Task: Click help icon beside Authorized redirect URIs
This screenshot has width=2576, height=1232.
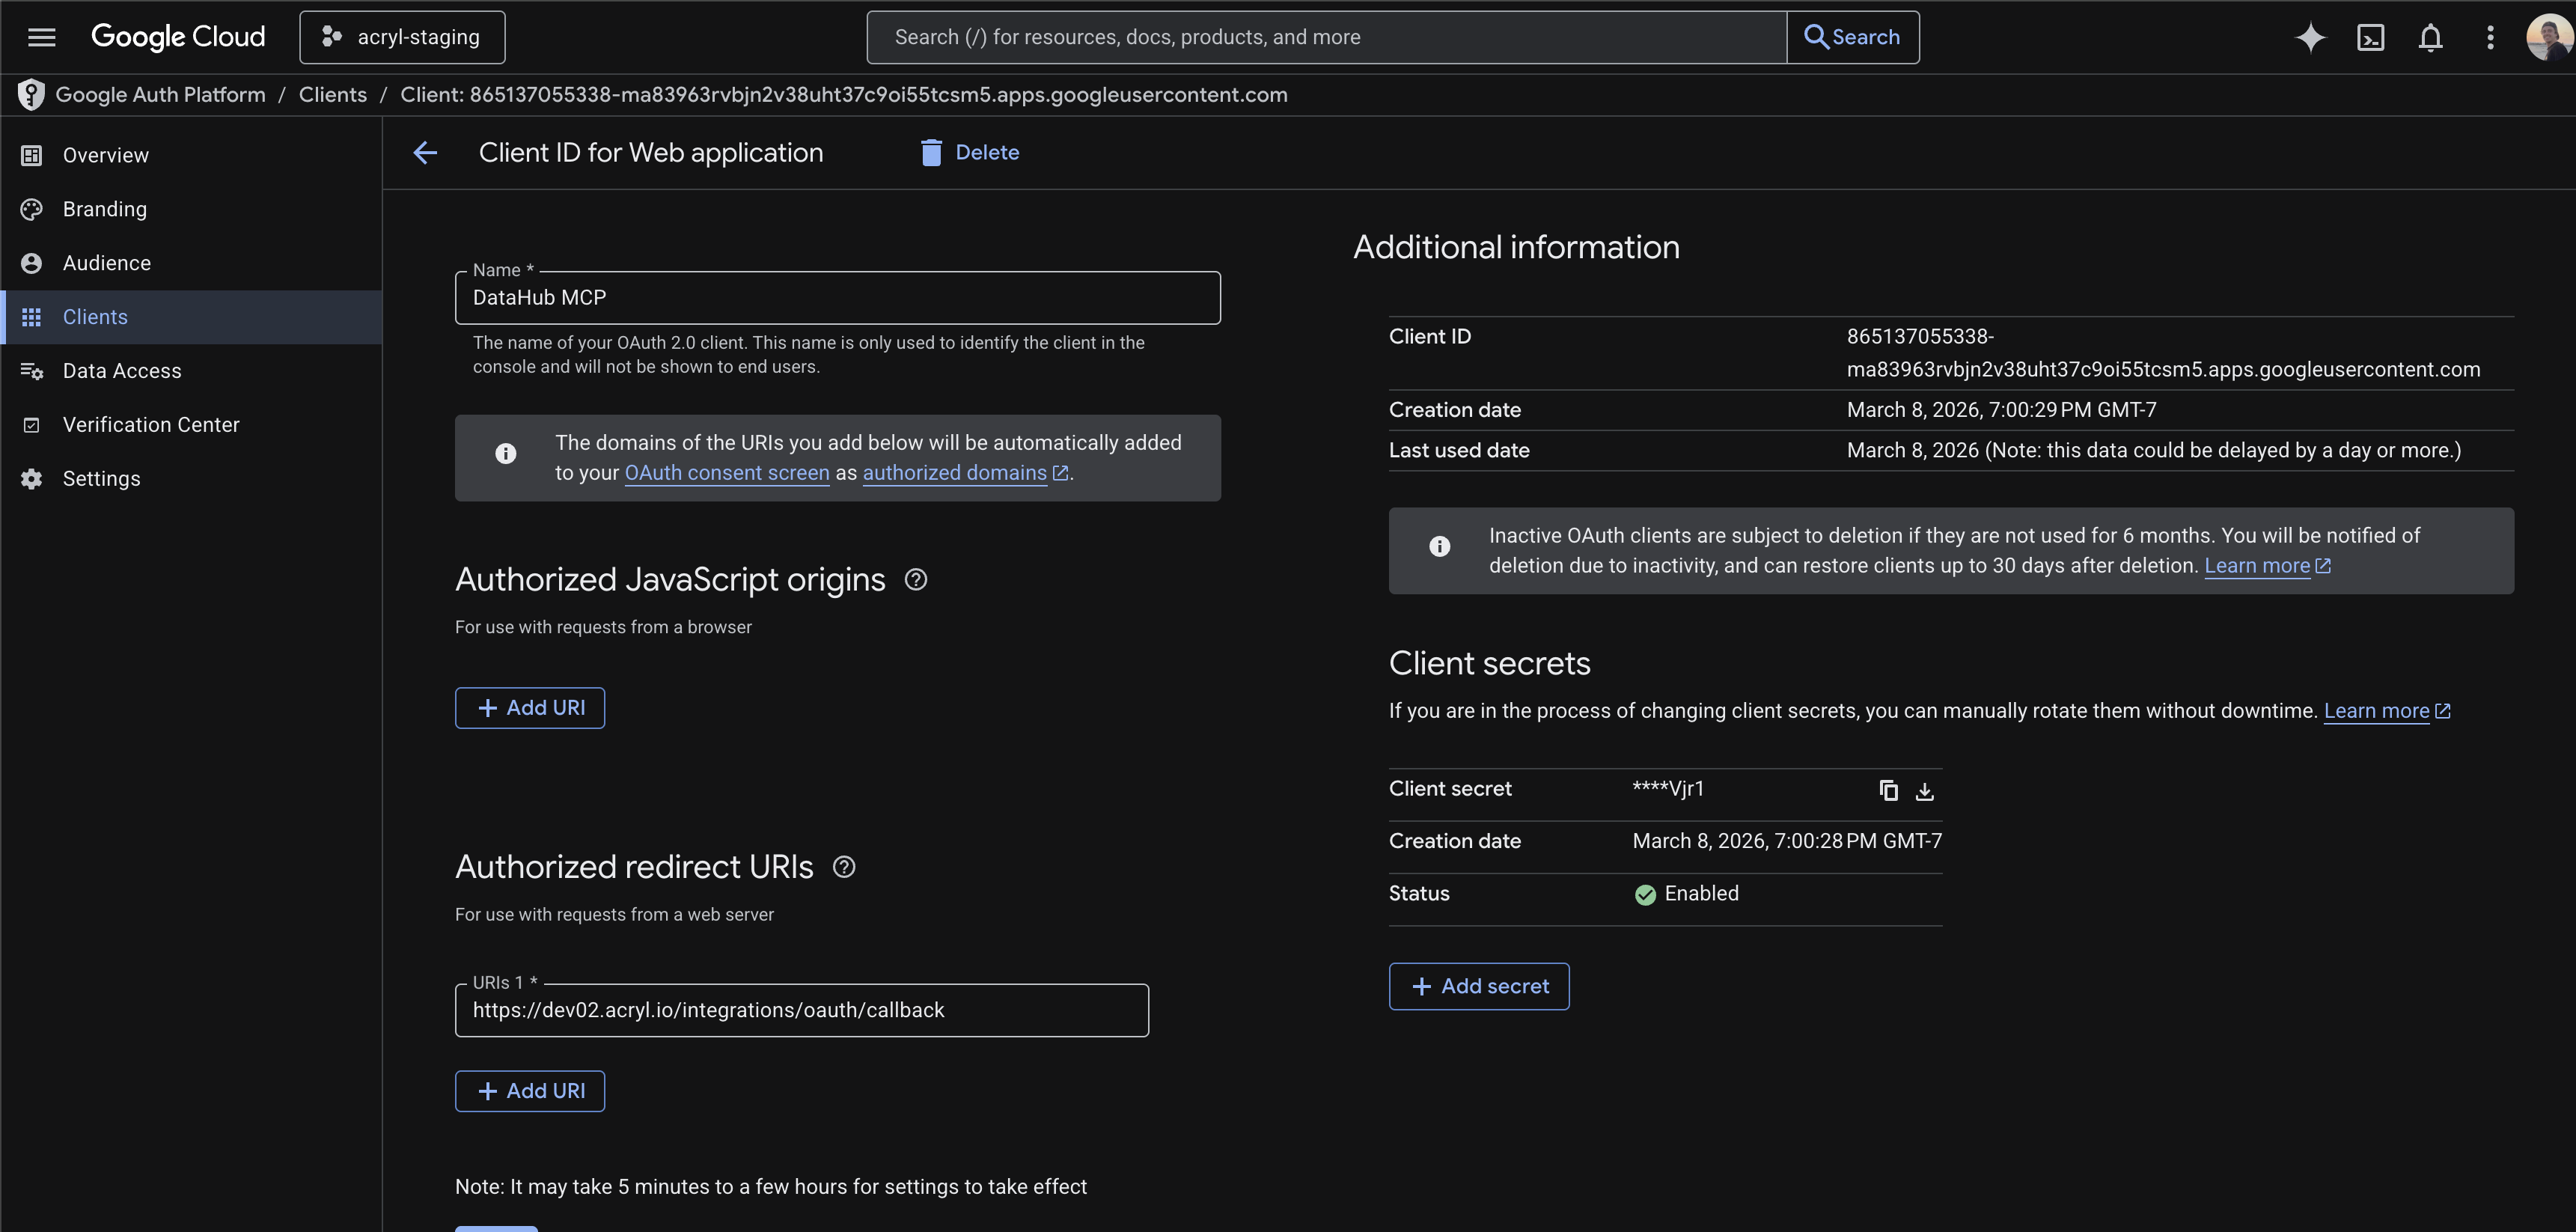Action: [x=844, y=866]
